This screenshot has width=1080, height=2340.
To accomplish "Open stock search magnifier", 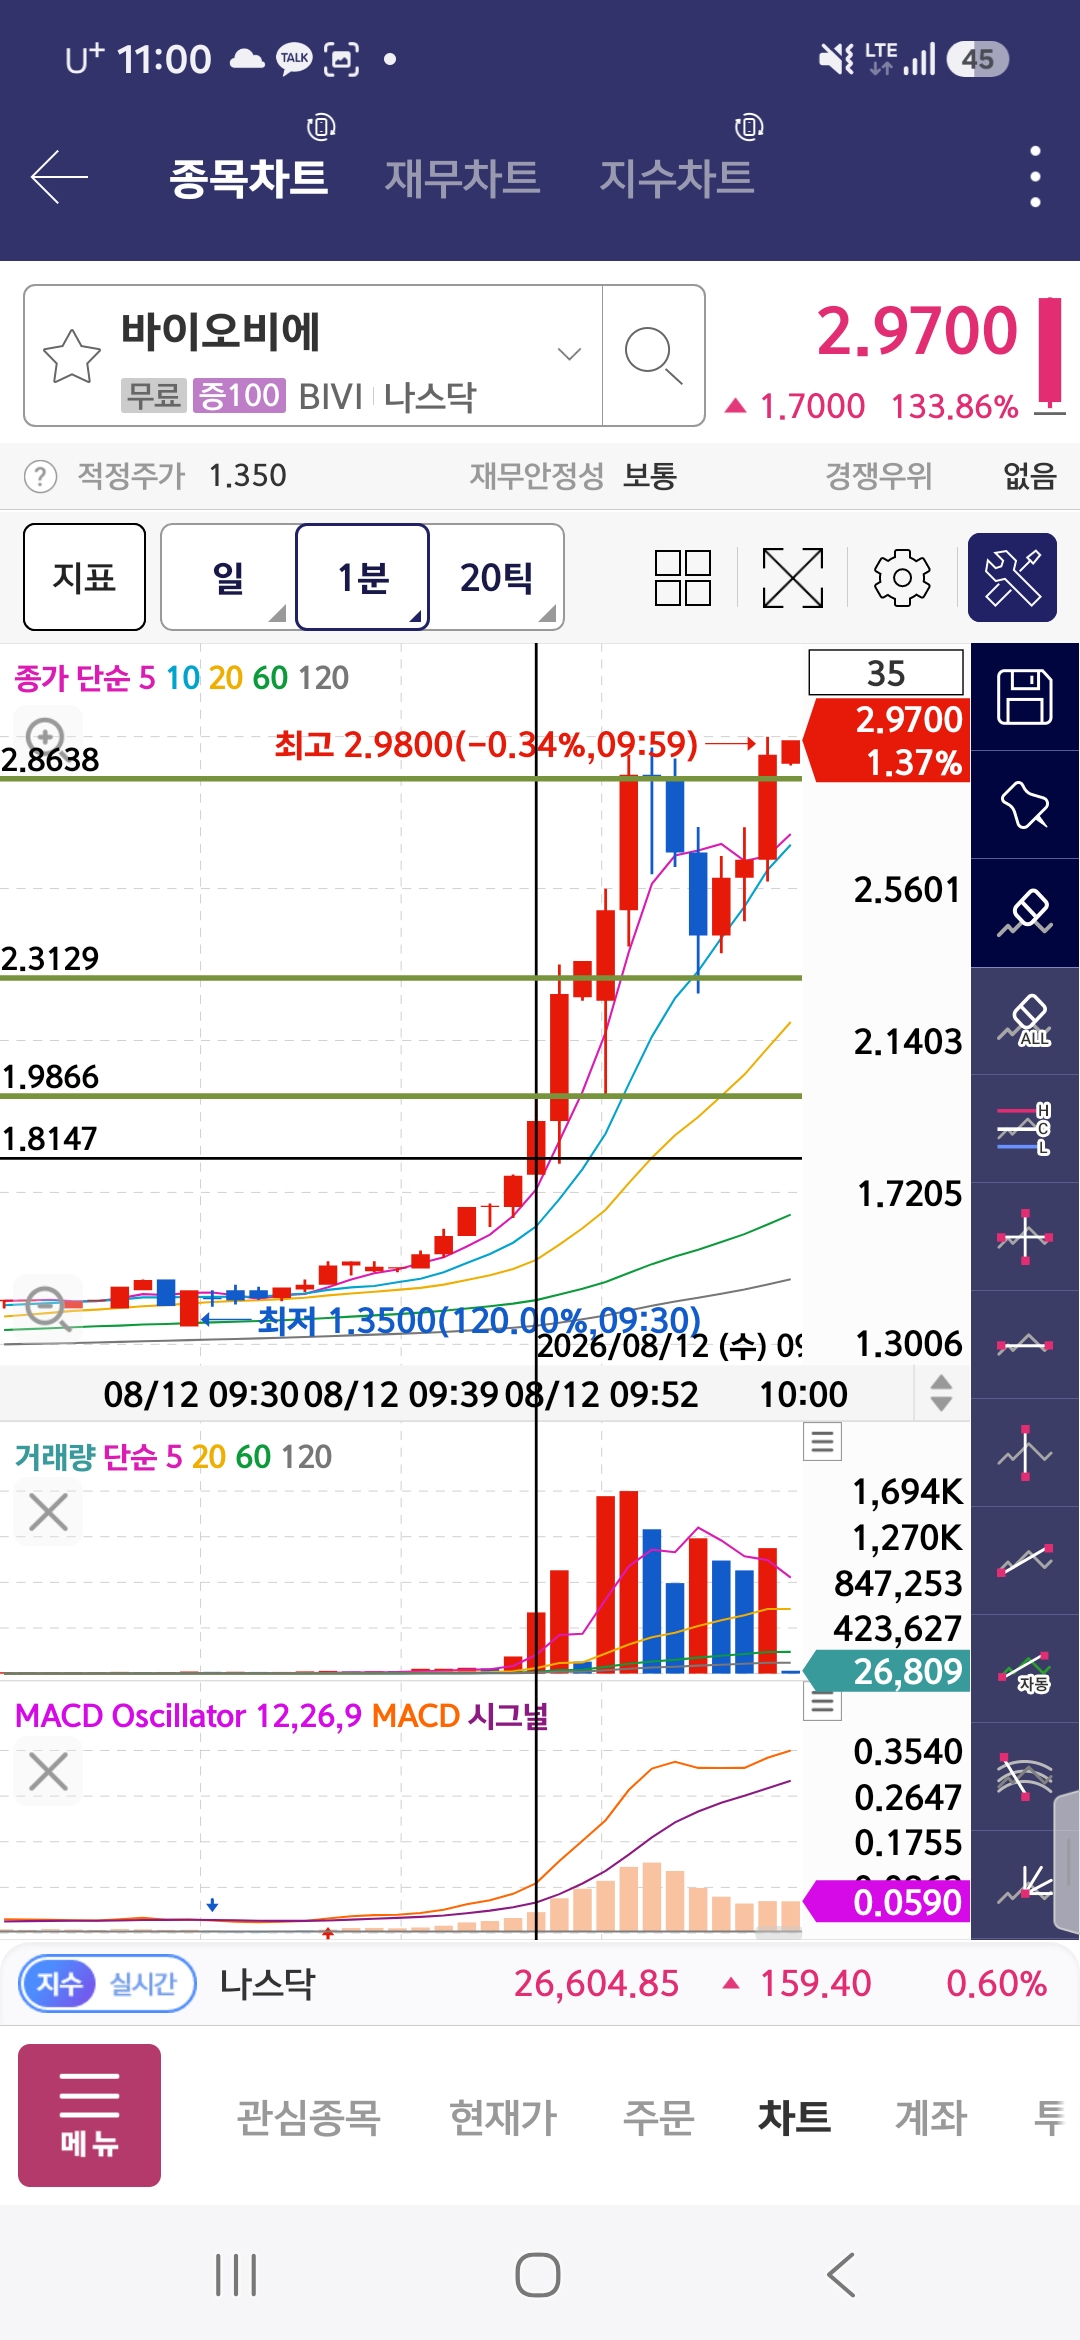I will 653,355.
